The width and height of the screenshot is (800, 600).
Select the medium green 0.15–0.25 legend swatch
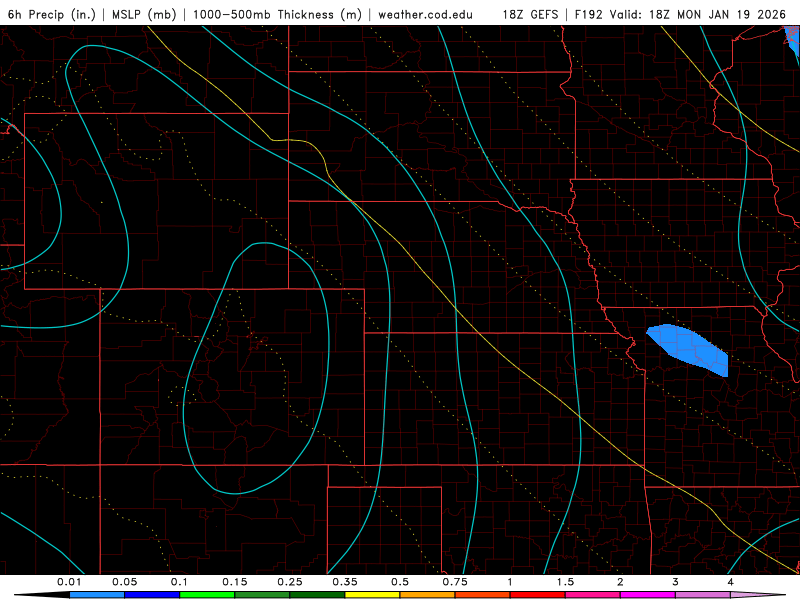262,595
